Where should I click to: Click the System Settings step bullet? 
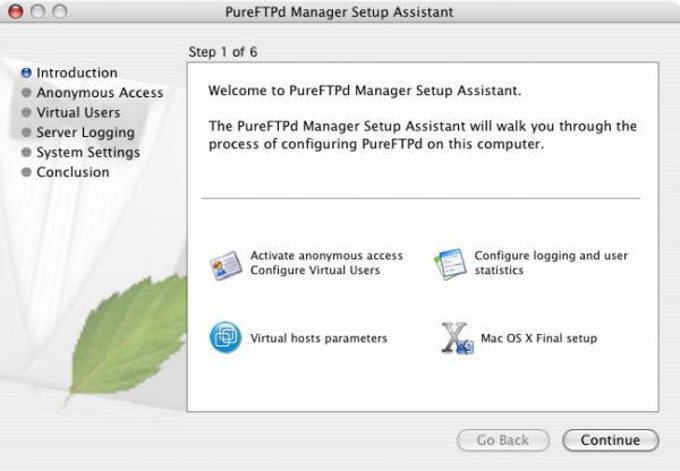(x=26, y=152)
